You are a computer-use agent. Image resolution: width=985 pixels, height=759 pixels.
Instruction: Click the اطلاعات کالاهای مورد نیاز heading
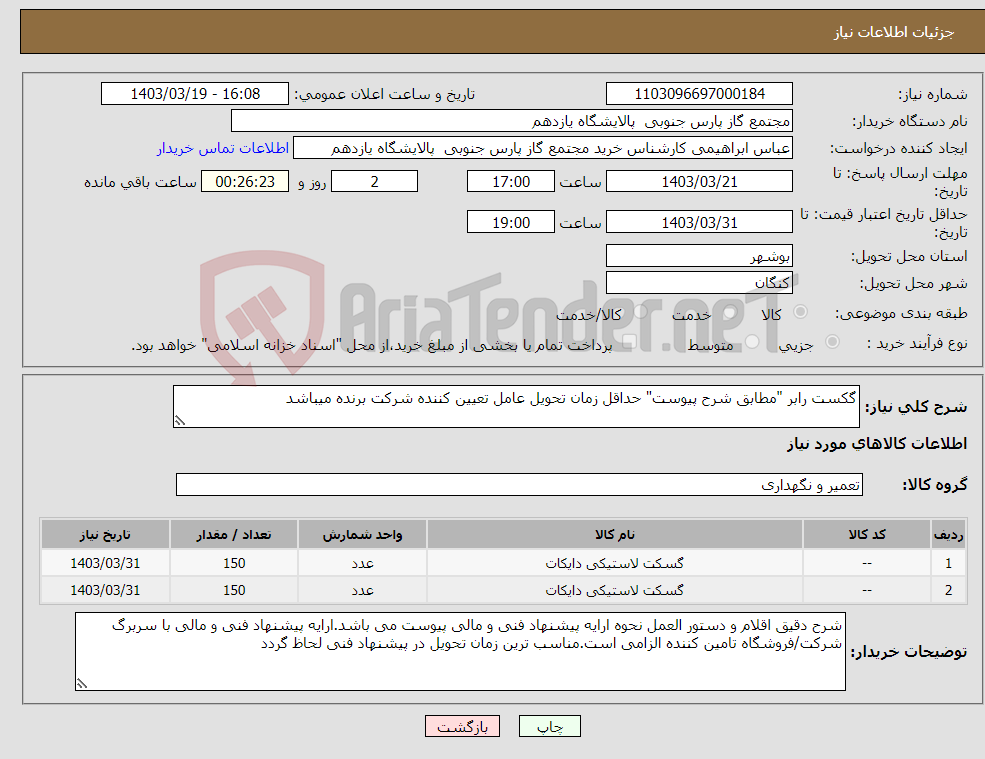(877, 444)
